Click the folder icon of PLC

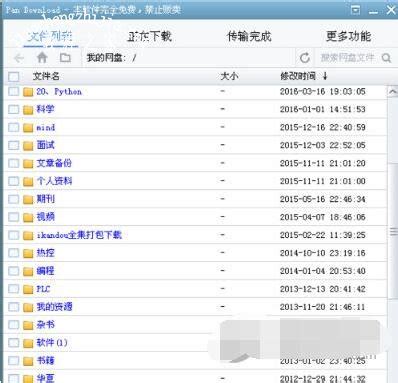pos(28,290)
